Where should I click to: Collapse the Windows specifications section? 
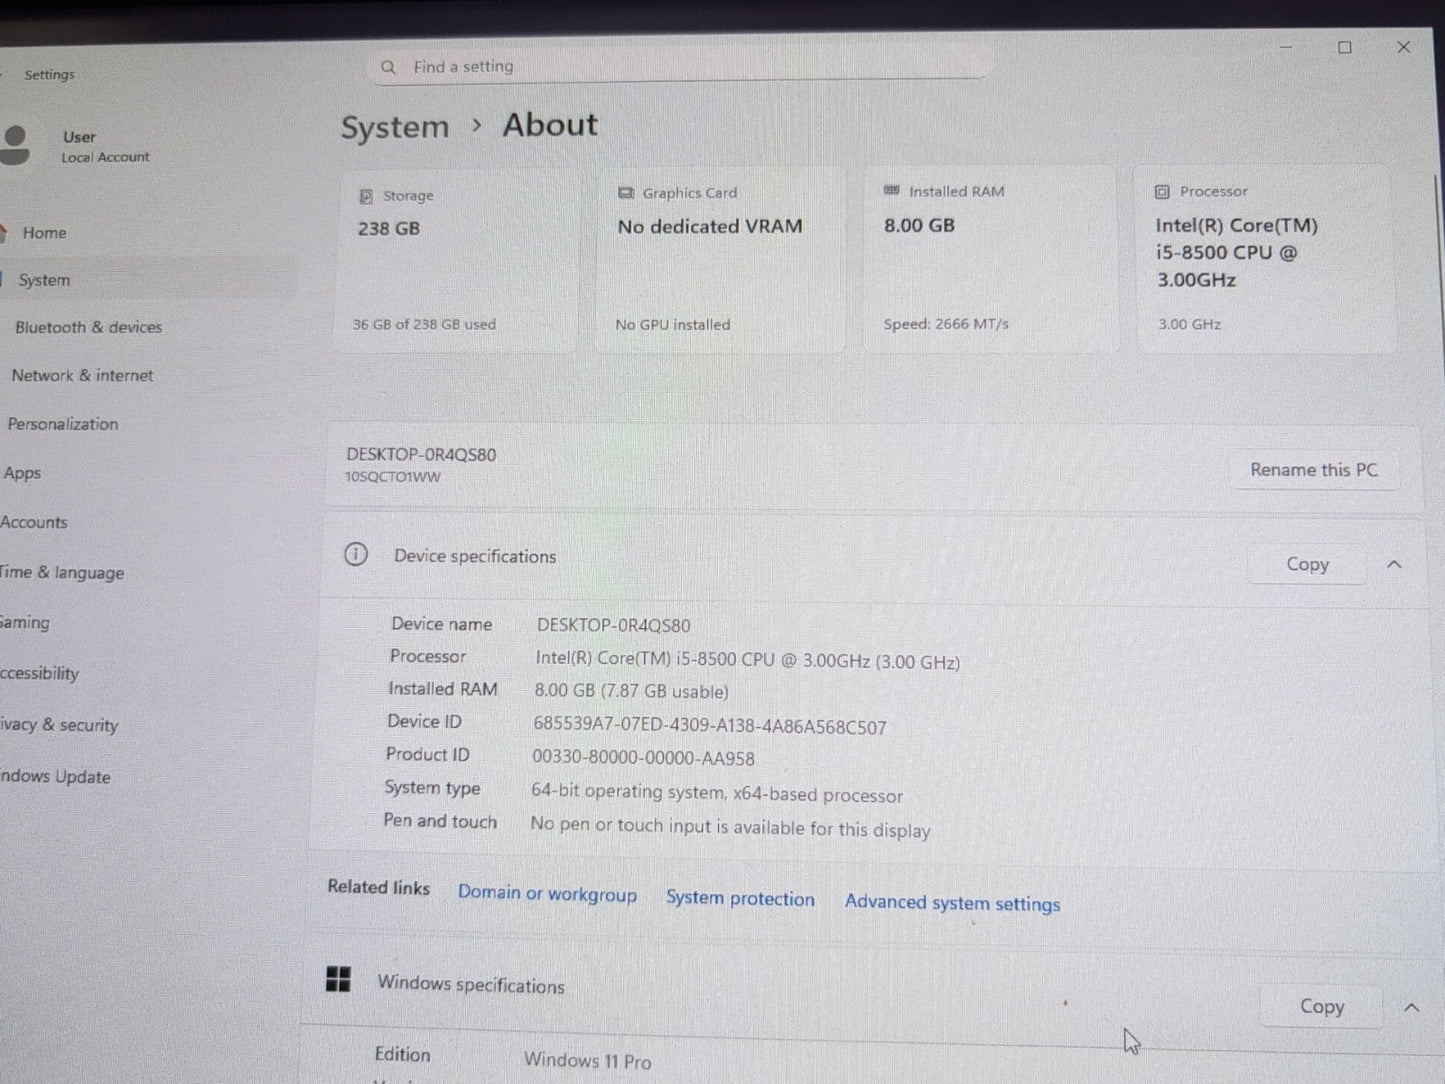(x=1411, y=1008)
